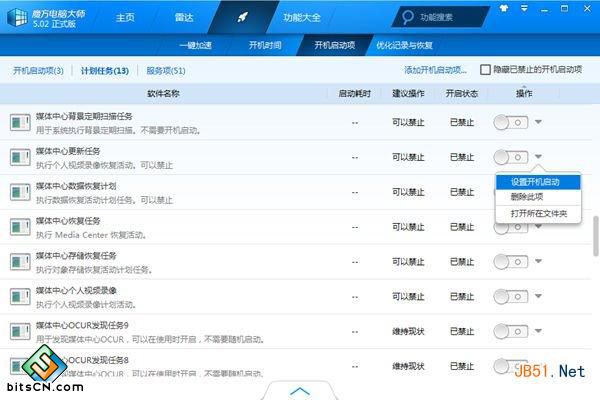Screen dimensions: 600x400
Task: Collapse options arrow for 媒体中心更新任务
Action: tap(538, 157)
